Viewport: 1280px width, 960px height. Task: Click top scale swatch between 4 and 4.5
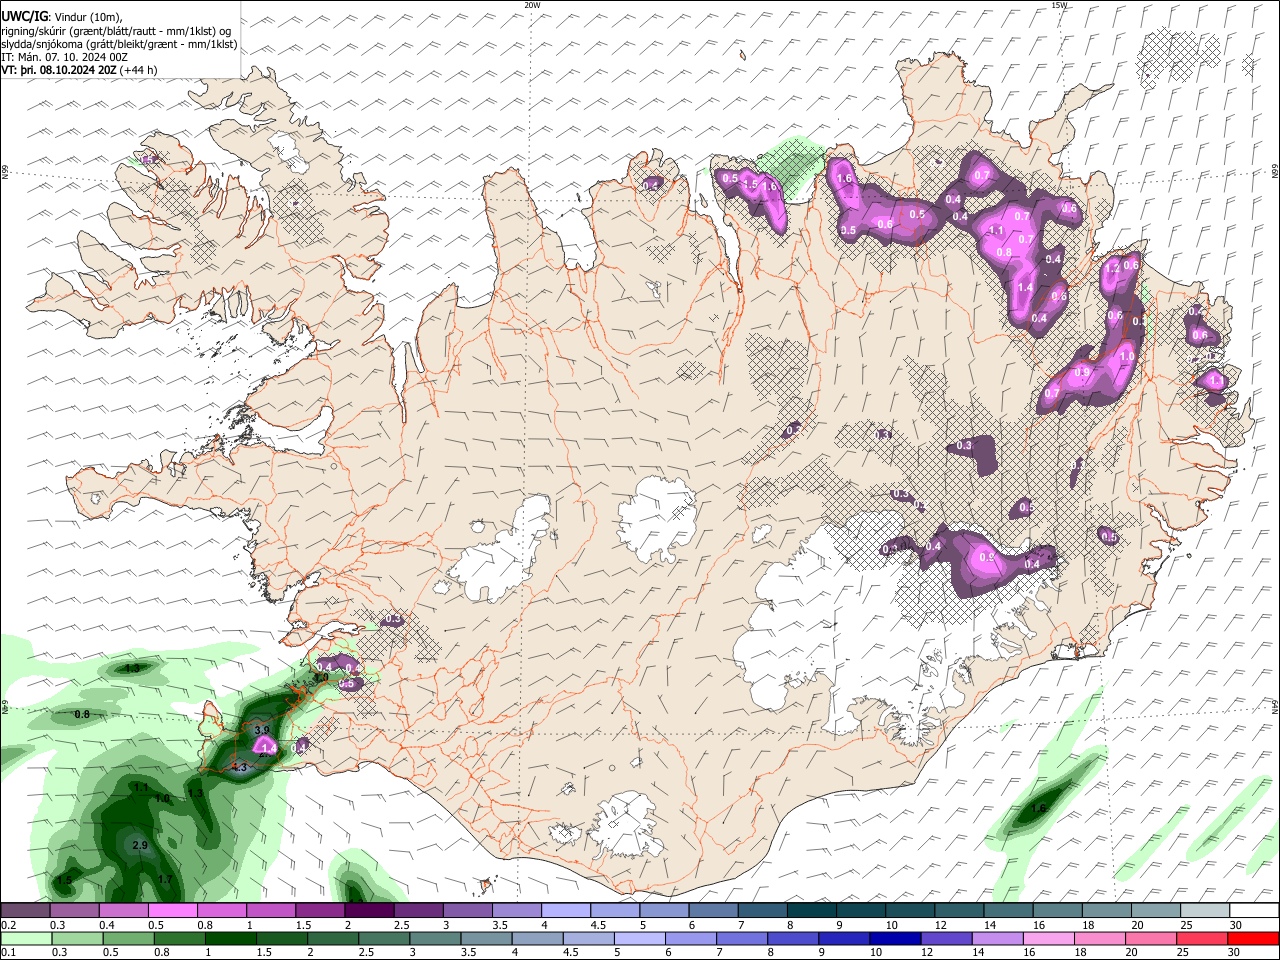click(566, 911)
